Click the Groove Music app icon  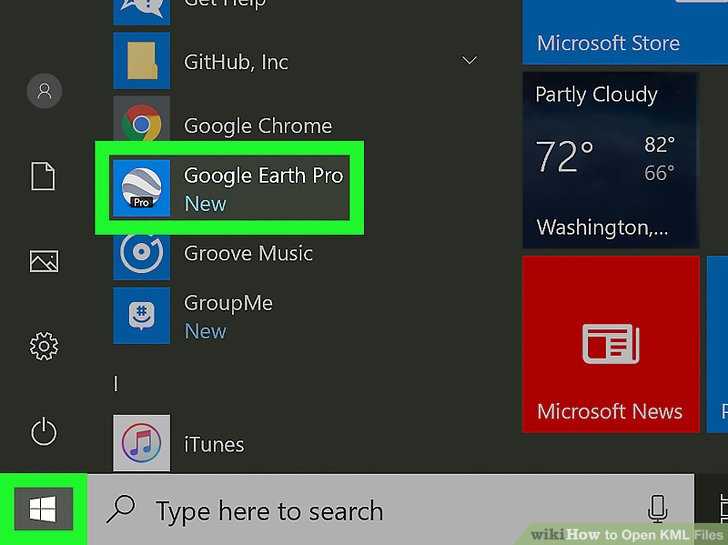[142, 255]
